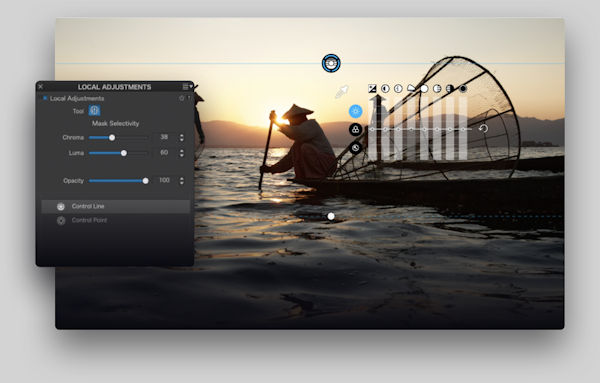The image size is (600, 383).
Task: Select the Exposure equalizer icon
Action: (372, 89)
